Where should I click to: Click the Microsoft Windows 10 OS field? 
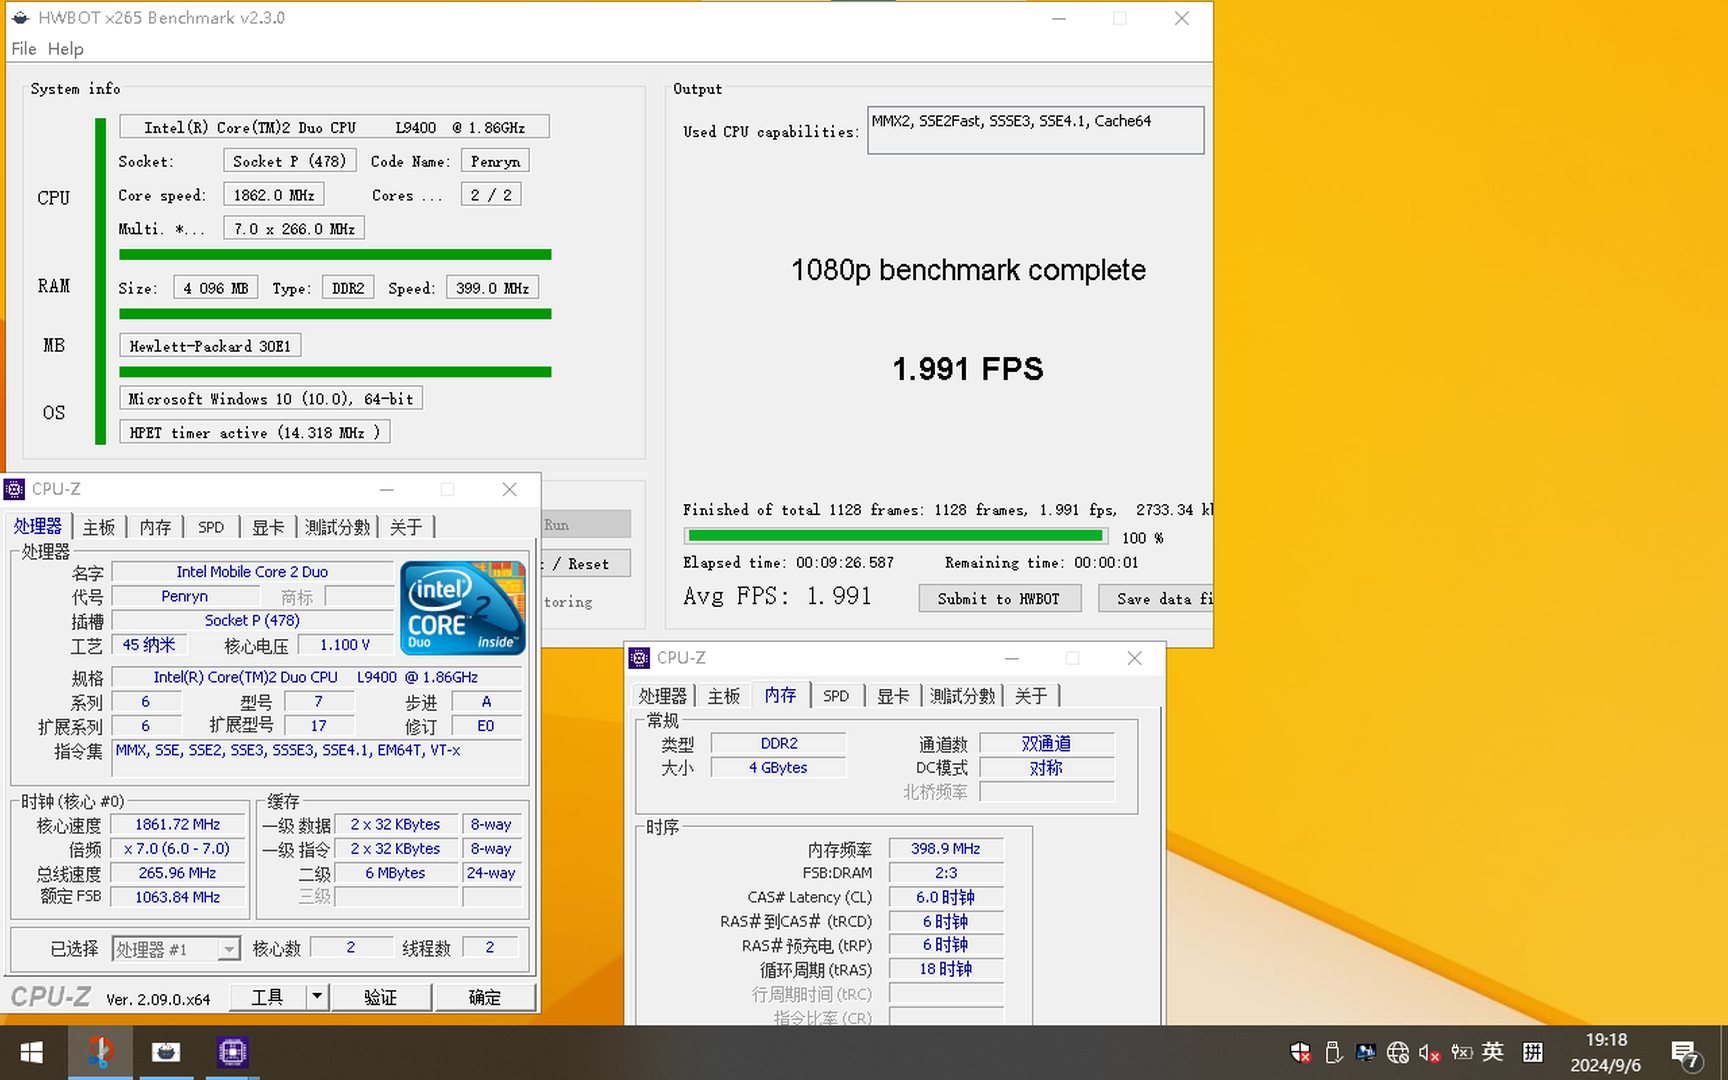(271, 398)
